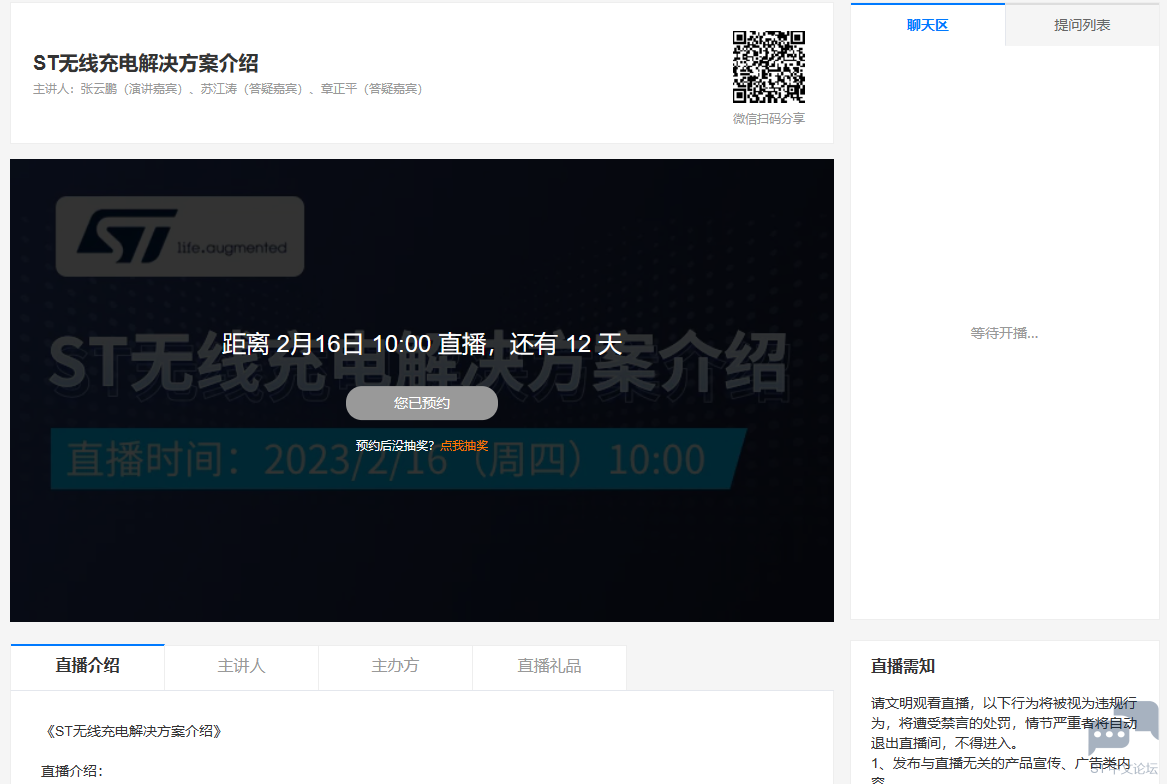Click the page title ST无线充电解决方案介绍
The width and height of the screenshot is (1167, 784).
(146, 63)
